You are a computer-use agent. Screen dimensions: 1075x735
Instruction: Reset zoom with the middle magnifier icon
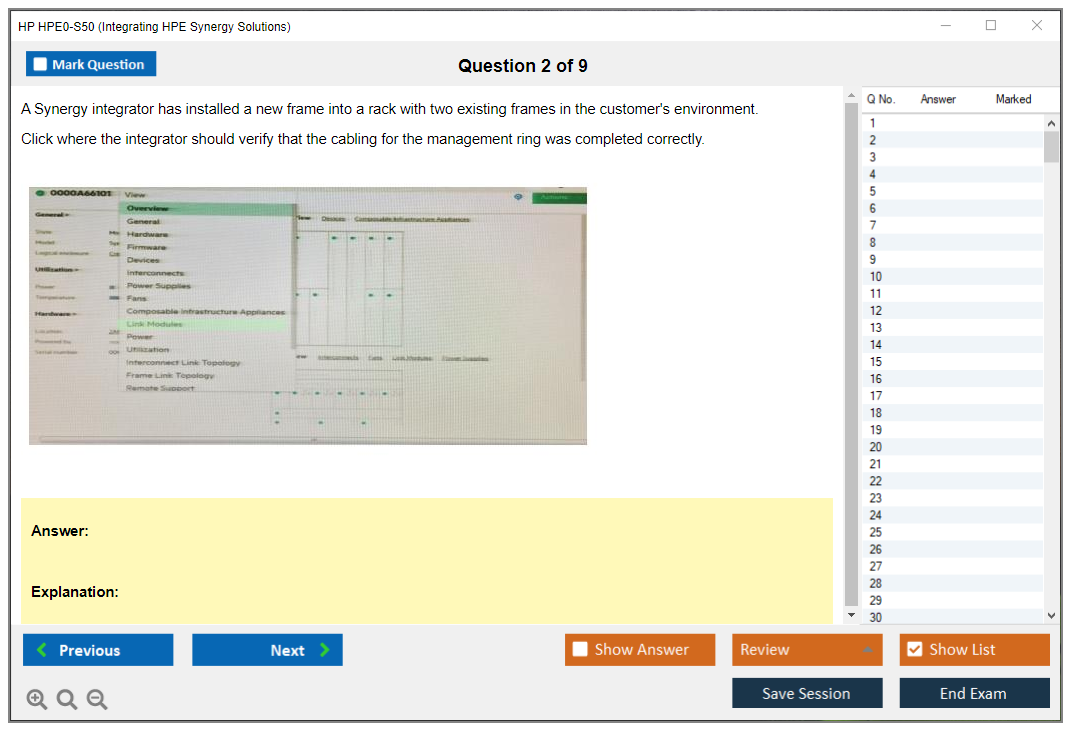[67, 700]
